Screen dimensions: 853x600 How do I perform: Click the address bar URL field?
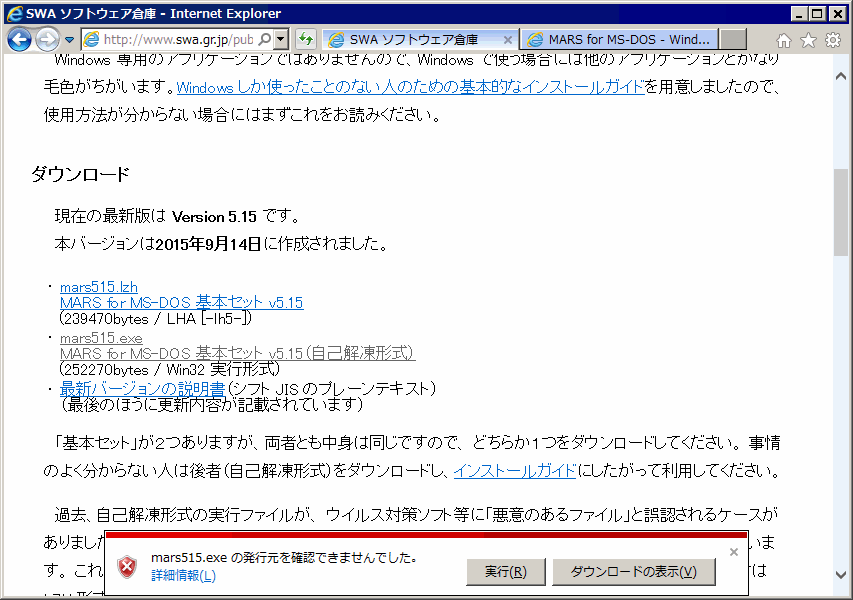[178, 39]
